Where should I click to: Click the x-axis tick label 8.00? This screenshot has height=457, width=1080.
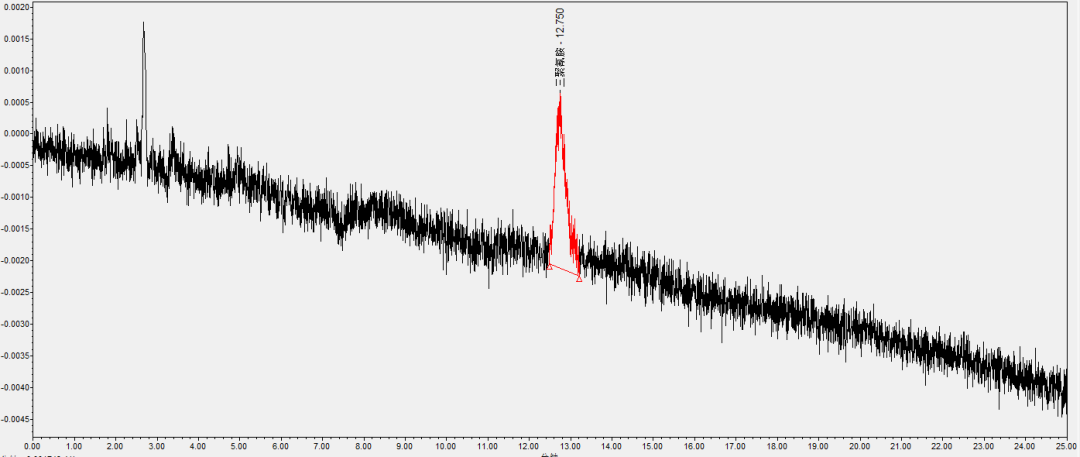364,446
